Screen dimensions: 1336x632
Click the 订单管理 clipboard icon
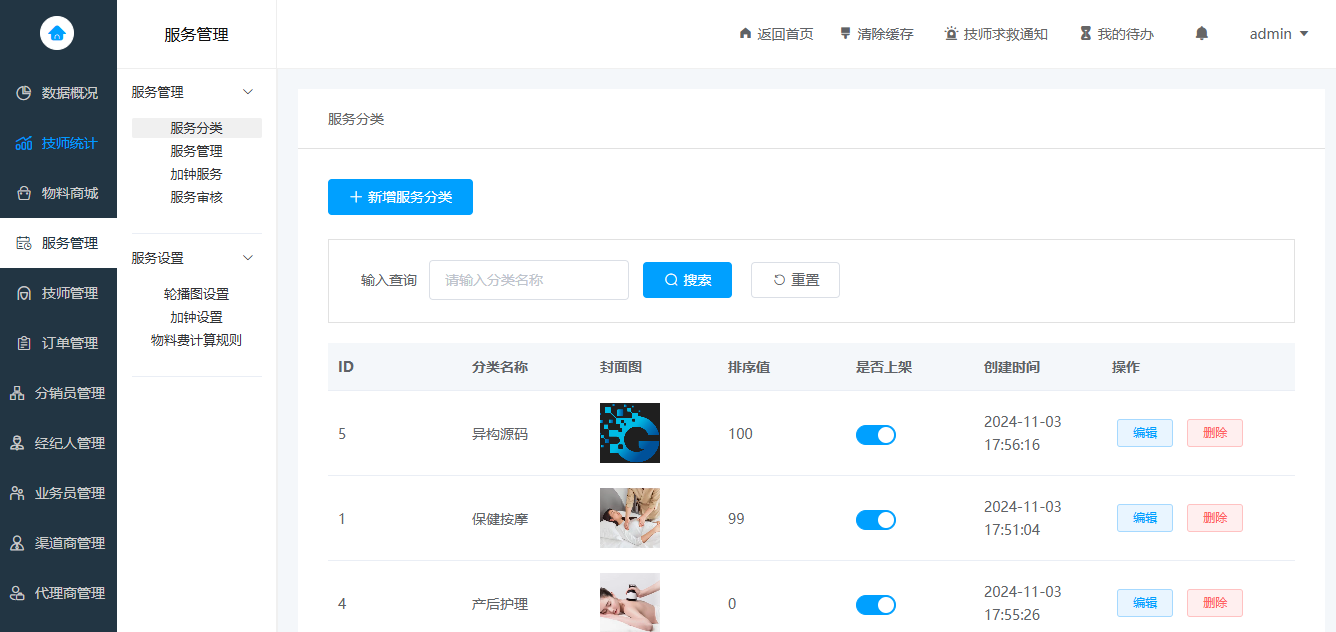click(24, 343)
